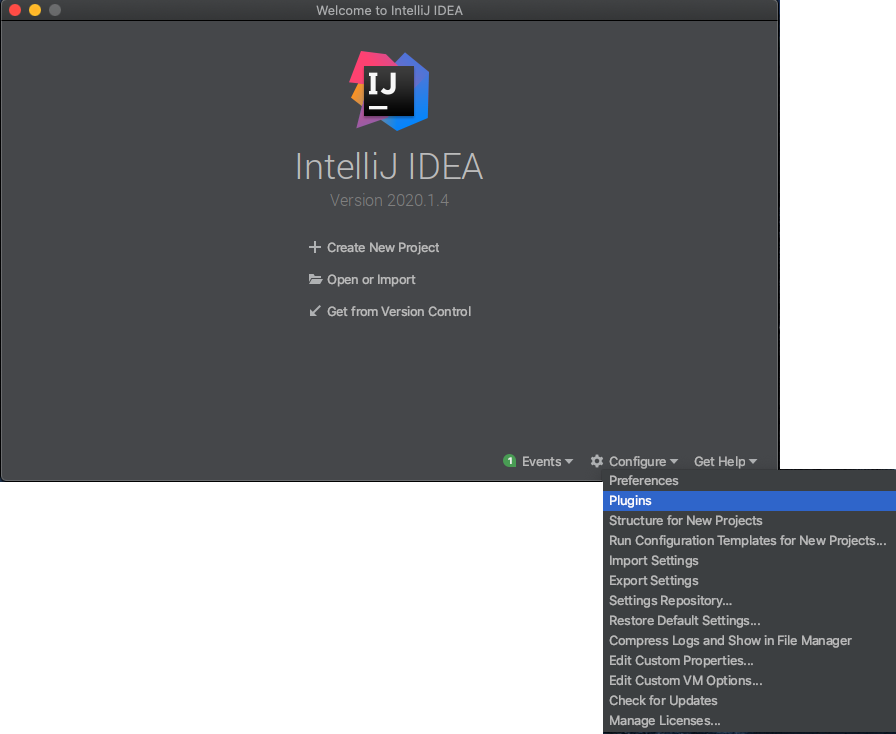Click the folder icon beside Open or Import
Viewport: 896px width, 734px height.
click(315, 279)
